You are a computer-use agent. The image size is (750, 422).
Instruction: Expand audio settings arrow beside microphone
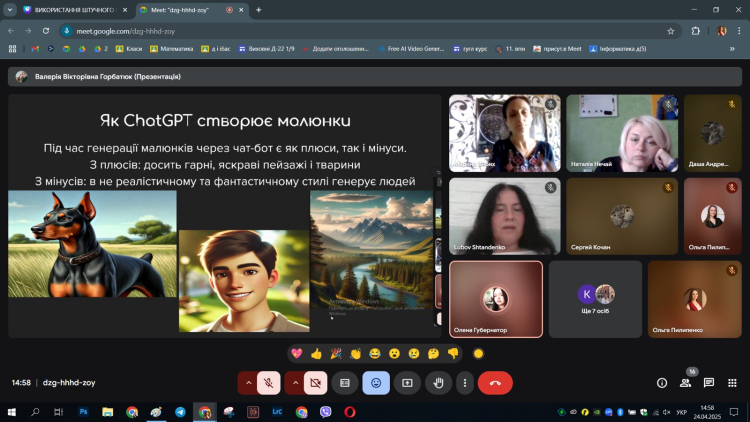coord(247,382)
